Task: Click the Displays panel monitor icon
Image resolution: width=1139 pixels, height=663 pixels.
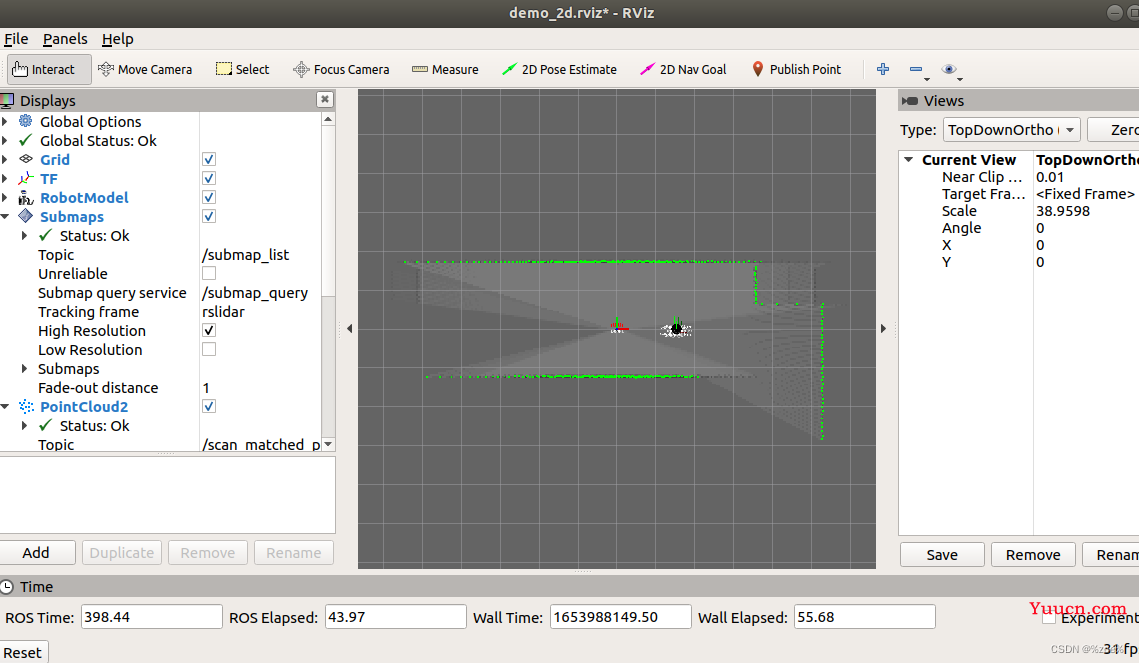Action: 7,100
